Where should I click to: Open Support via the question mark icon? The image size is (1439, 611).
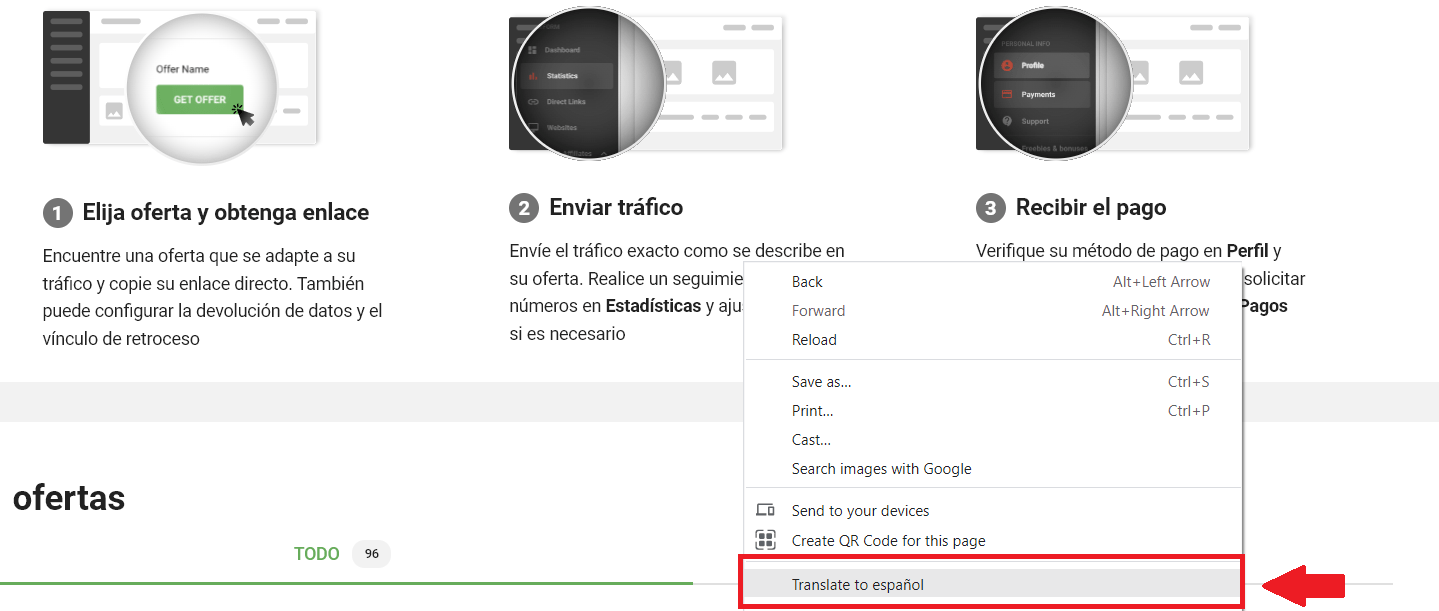[x=1006, y=121]
